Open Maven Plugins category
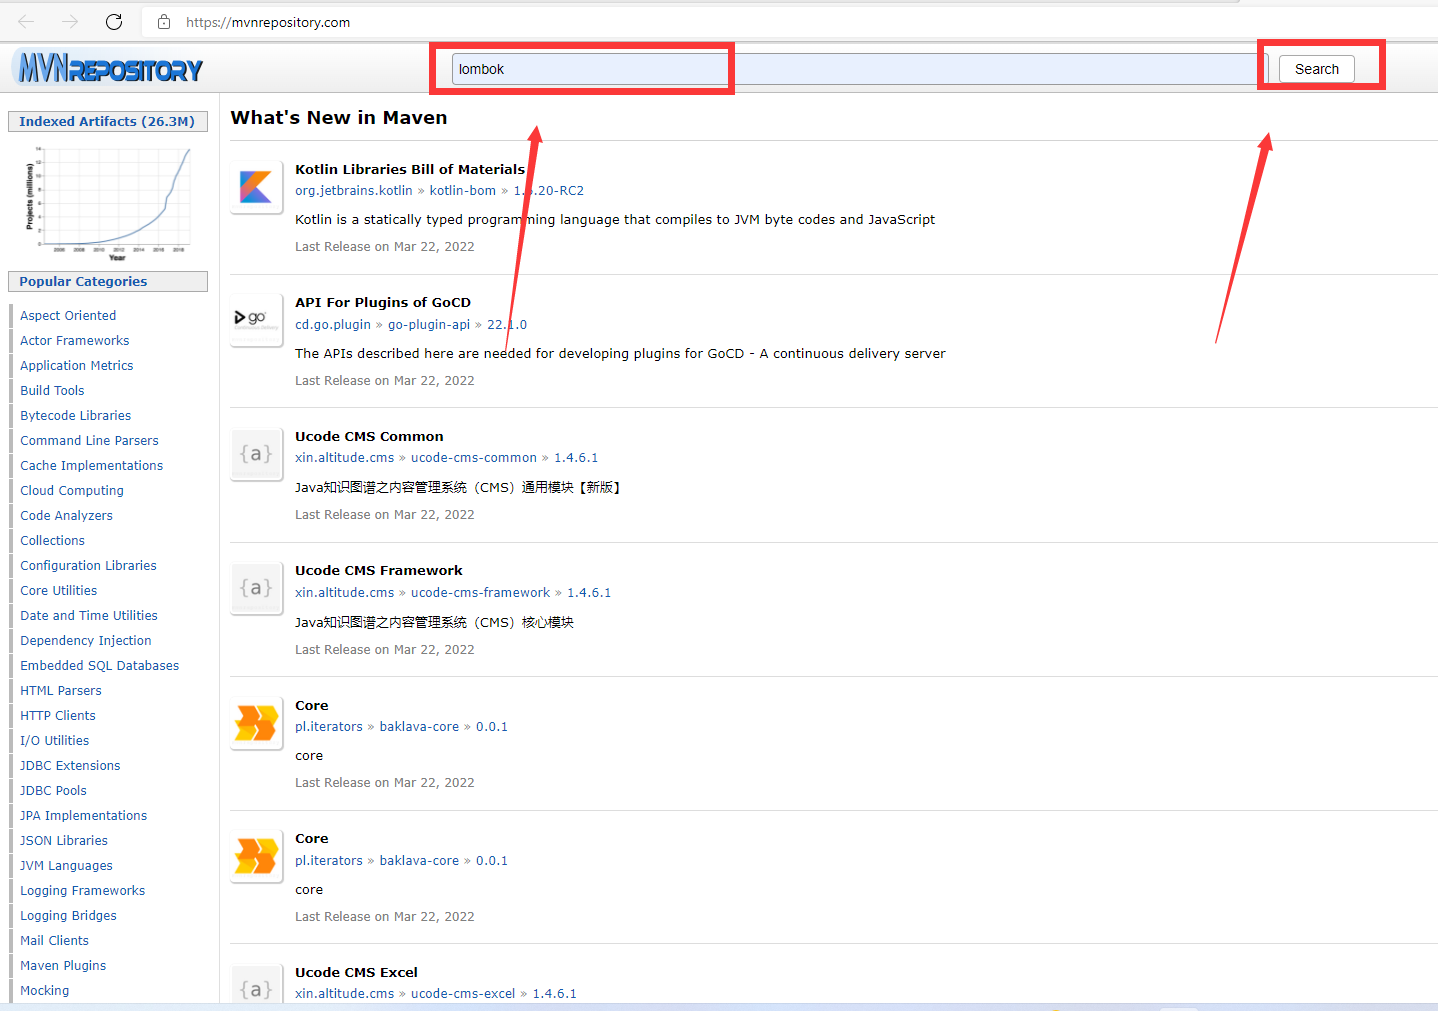 pos(63,965)
